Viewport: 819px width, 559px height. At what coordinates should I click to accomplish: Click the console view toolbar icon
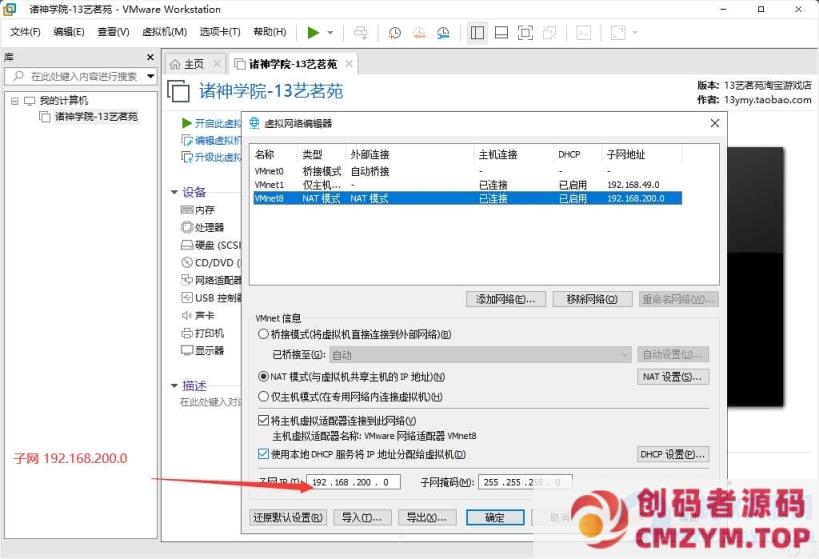[583, 33]
